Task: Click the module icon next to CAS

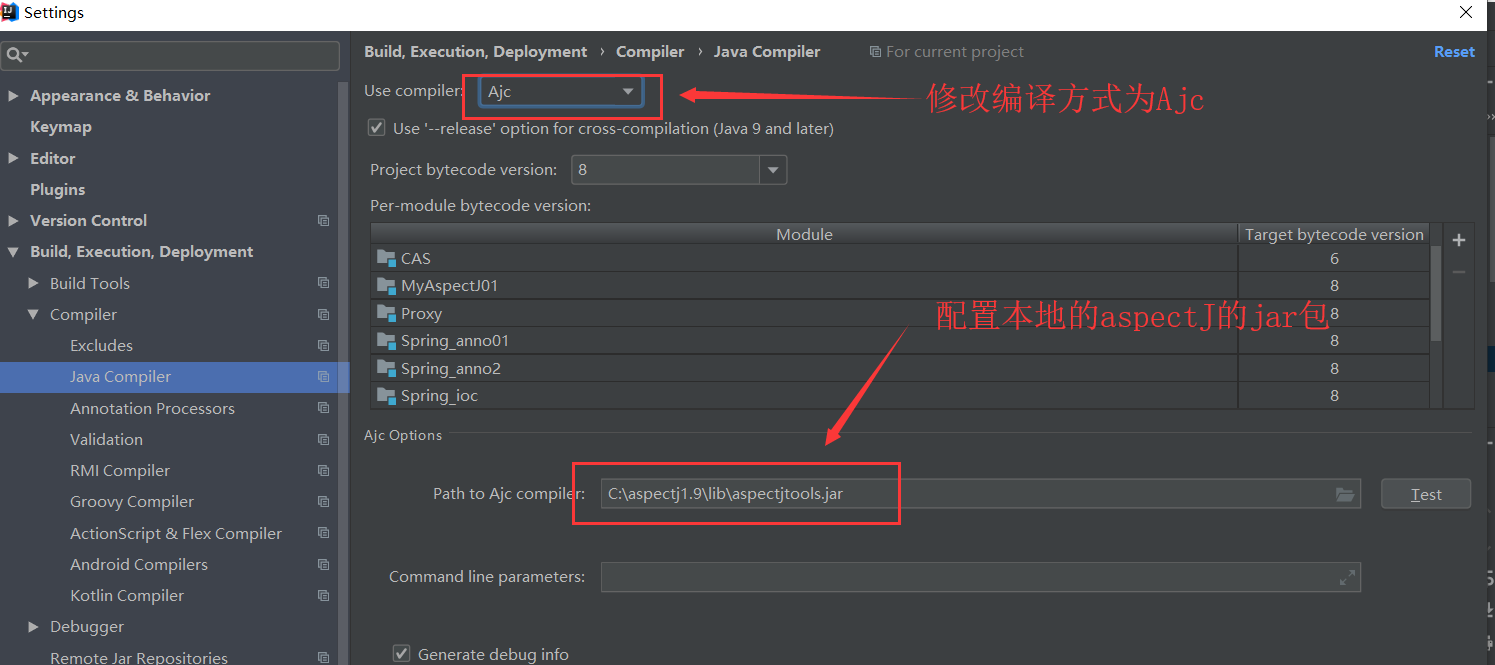Action: click(387, 258)
